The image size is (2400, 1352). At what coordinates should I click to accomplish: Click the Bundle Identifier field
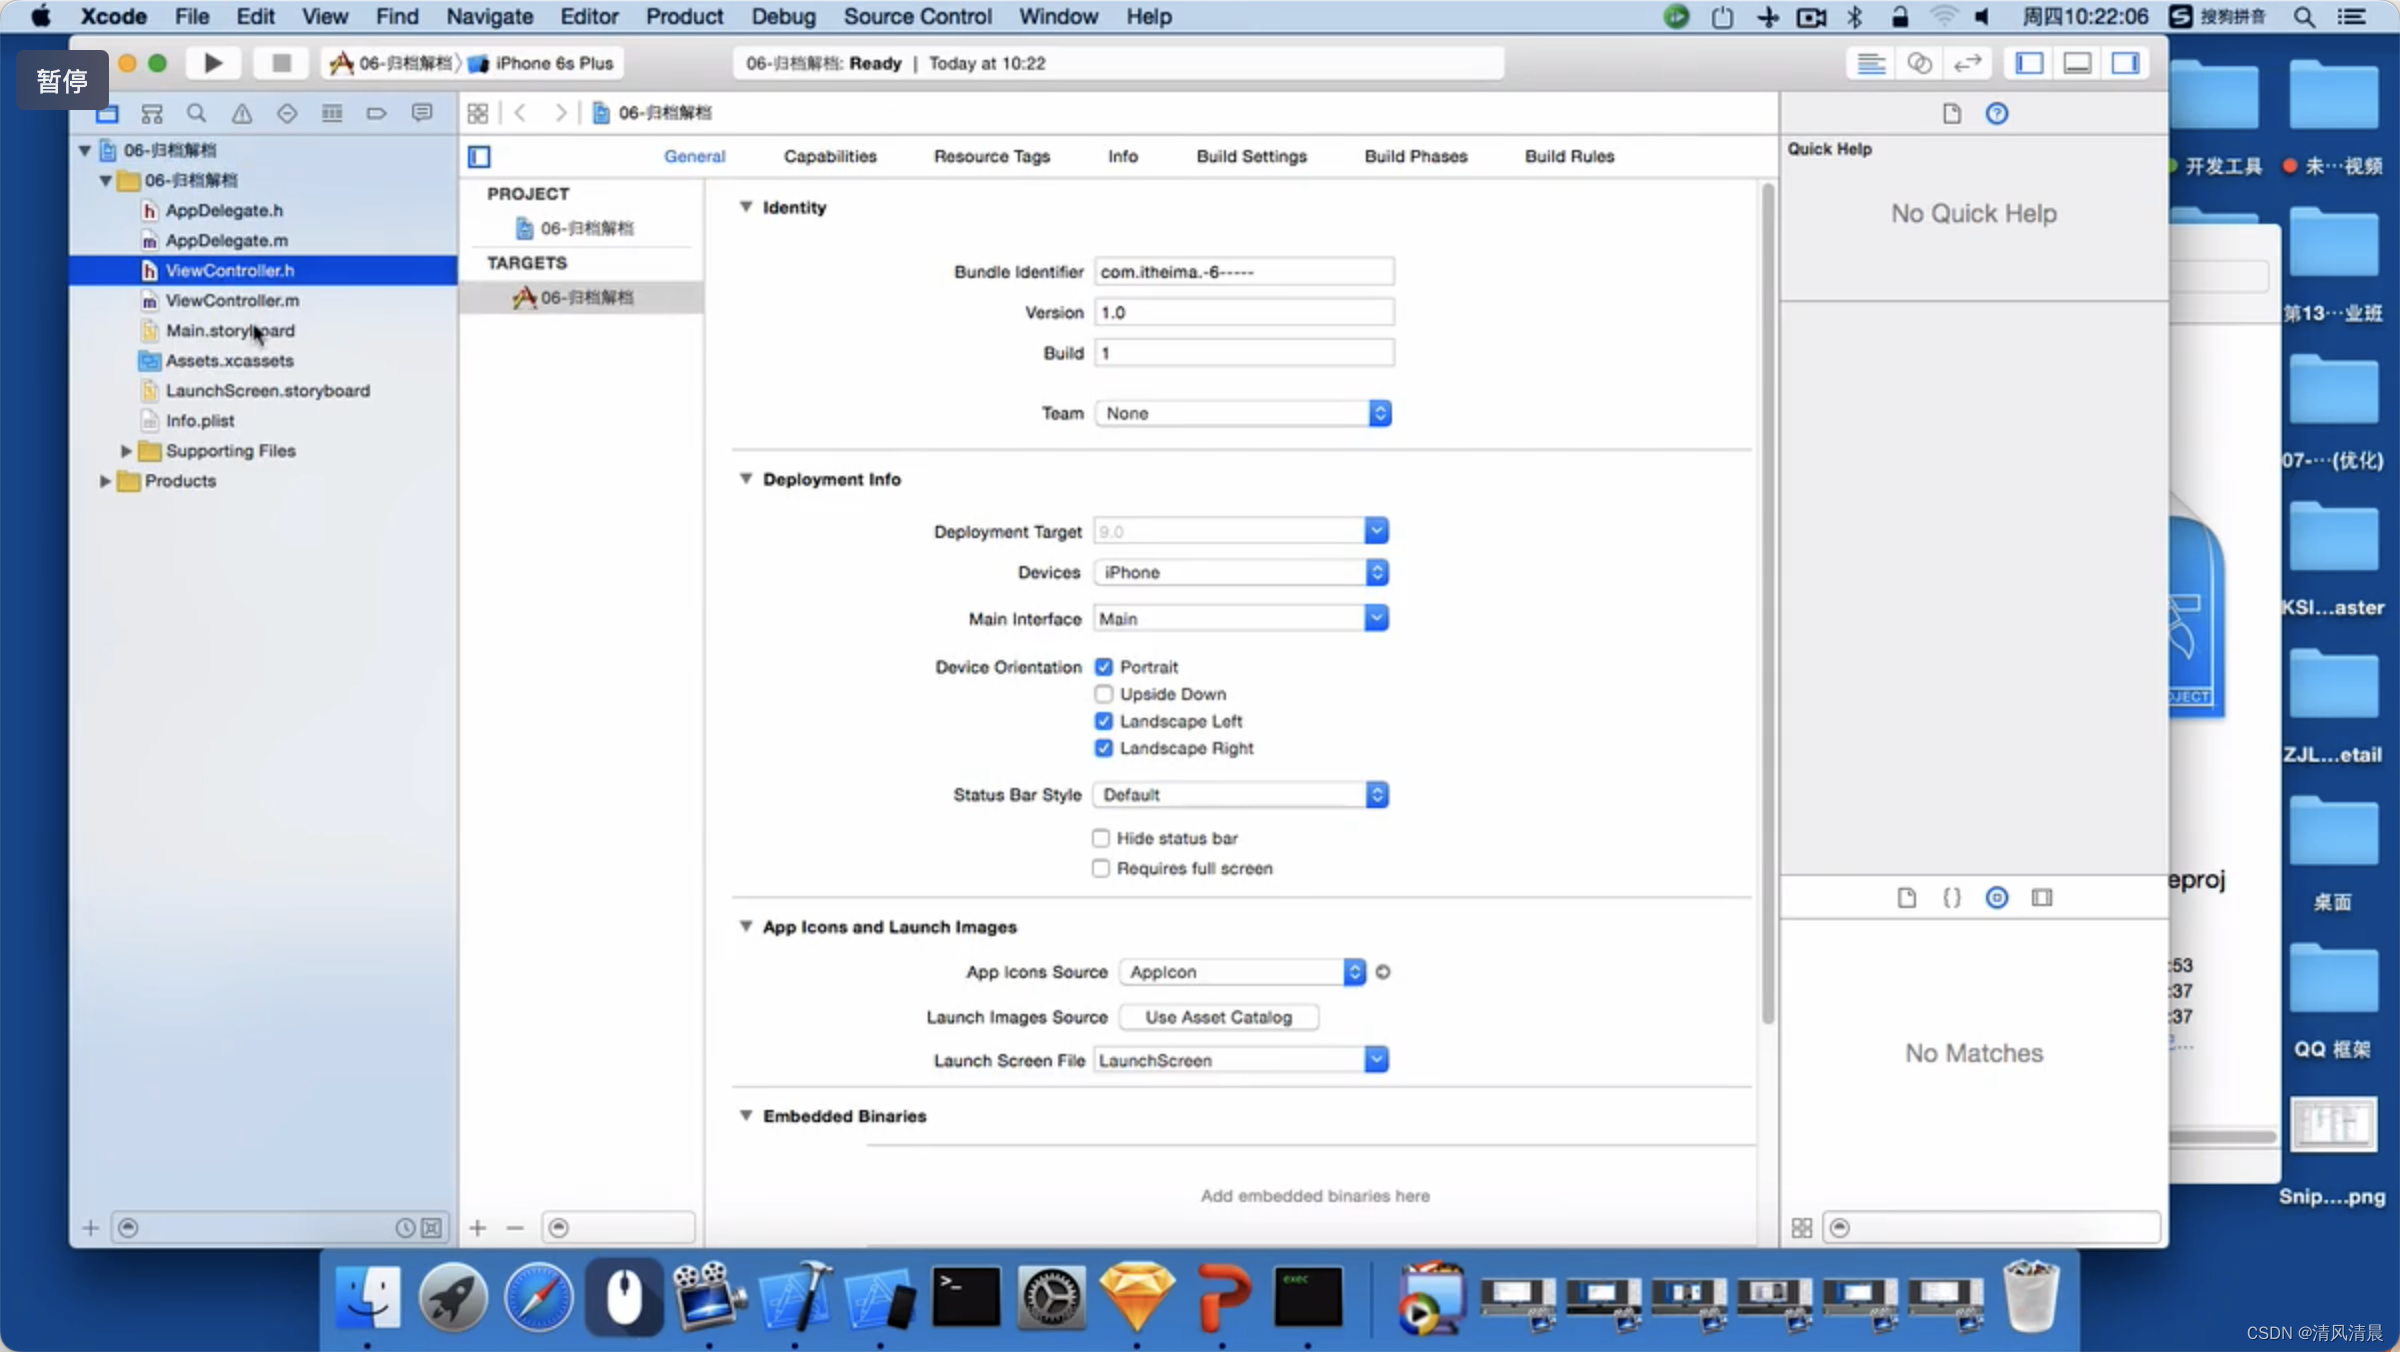pyautogui.click(x=1244, y=271)
